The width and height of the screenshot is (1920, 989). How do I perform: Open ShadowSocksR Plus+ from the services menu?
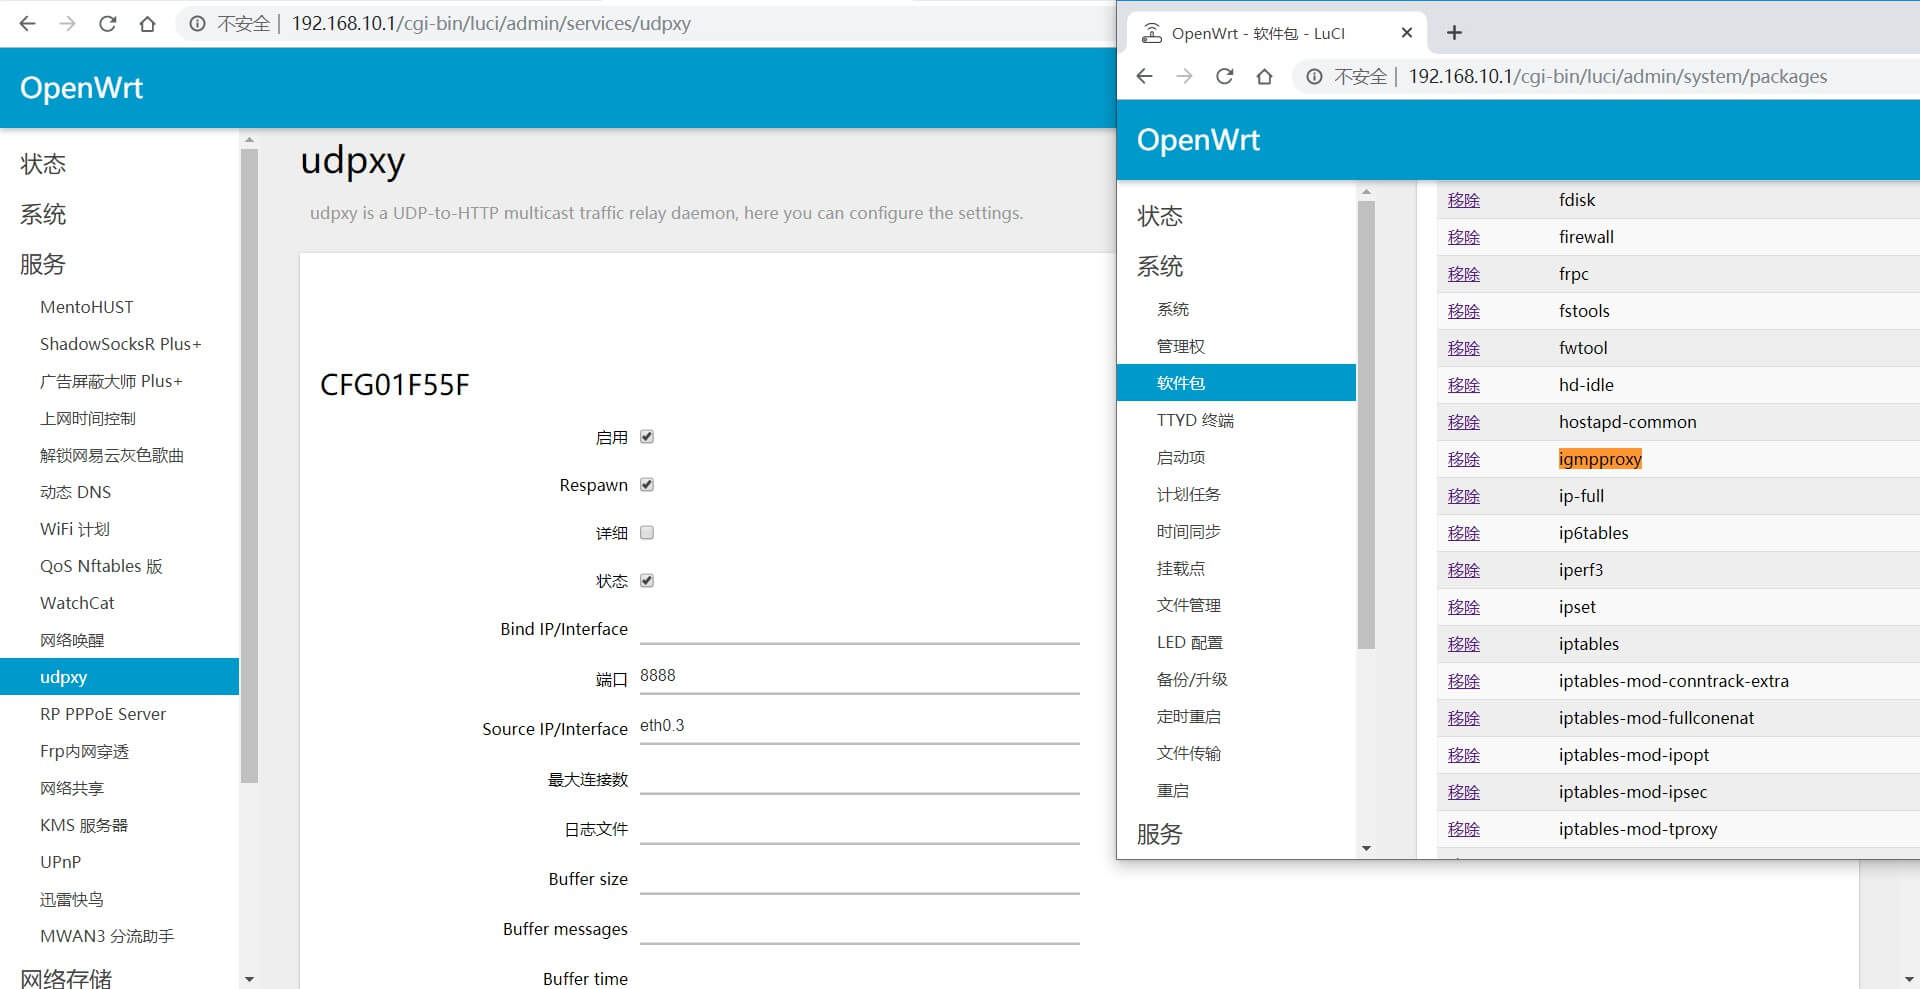coord(120,344)
